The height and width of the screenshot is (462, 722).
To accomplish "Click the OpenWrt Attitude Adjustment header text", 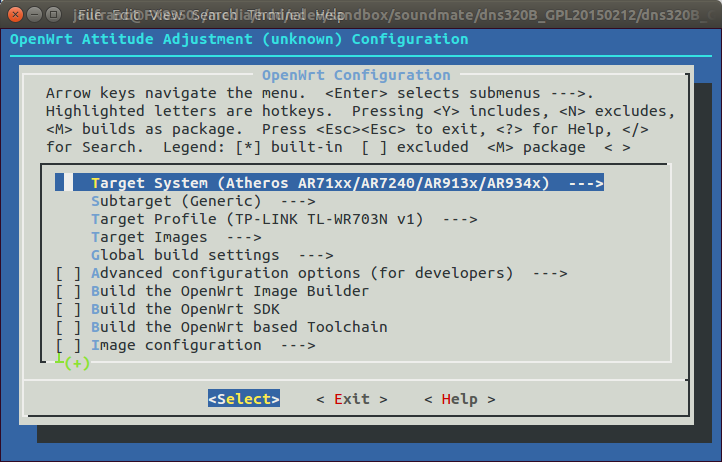I will (x=239, y=39).
